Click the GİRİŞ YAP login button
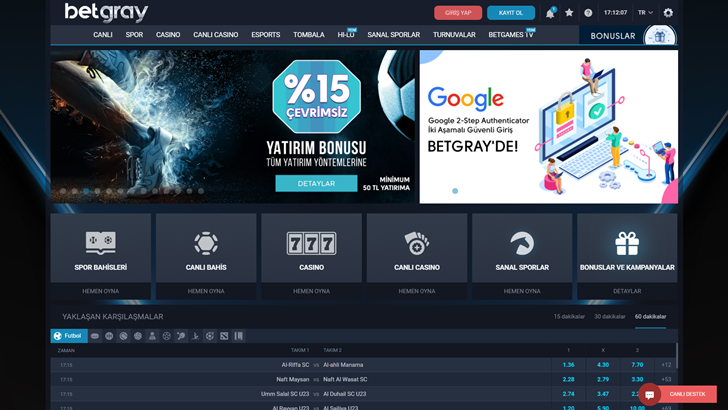Screen dimensions: 728x410 pos(458,13)
